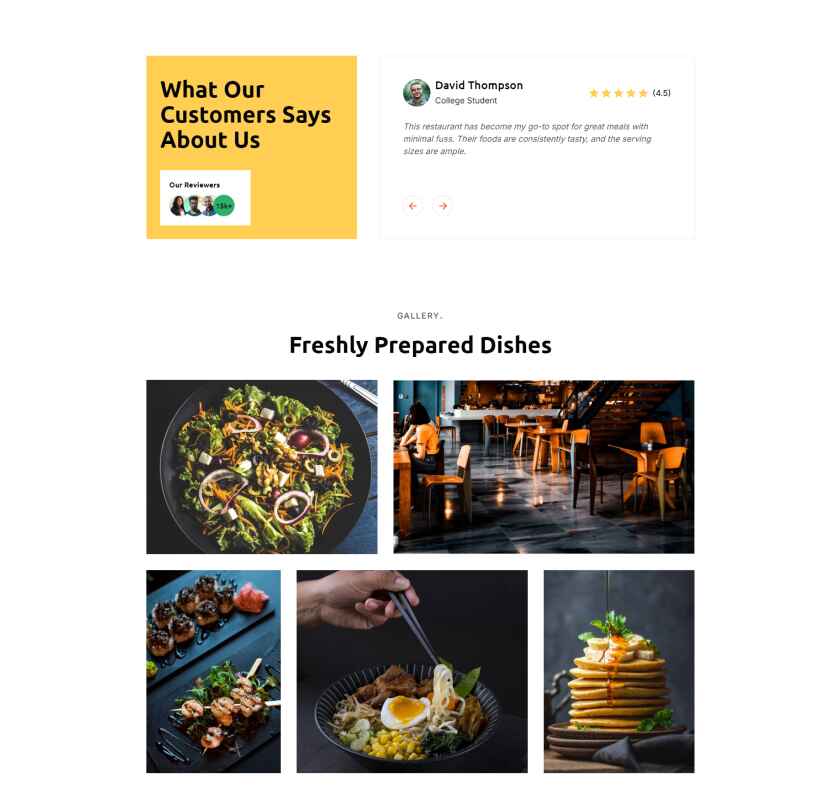Click the Our Reviewers label
The width and height of the screenshot is (840, 800).
(x=194, y=185)
